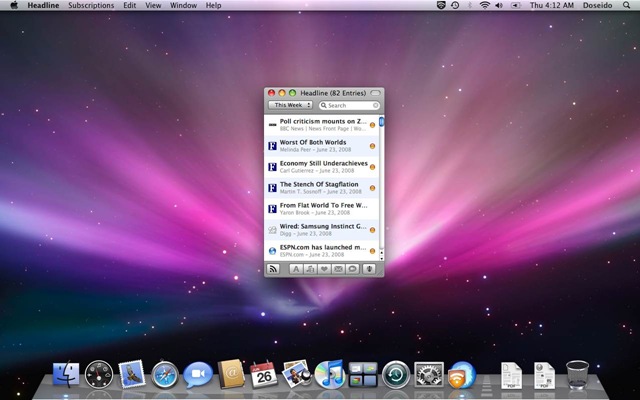640x400 pixels.
Task: Click the heart favorites icon in toolbar
Action: pos(325,268)
